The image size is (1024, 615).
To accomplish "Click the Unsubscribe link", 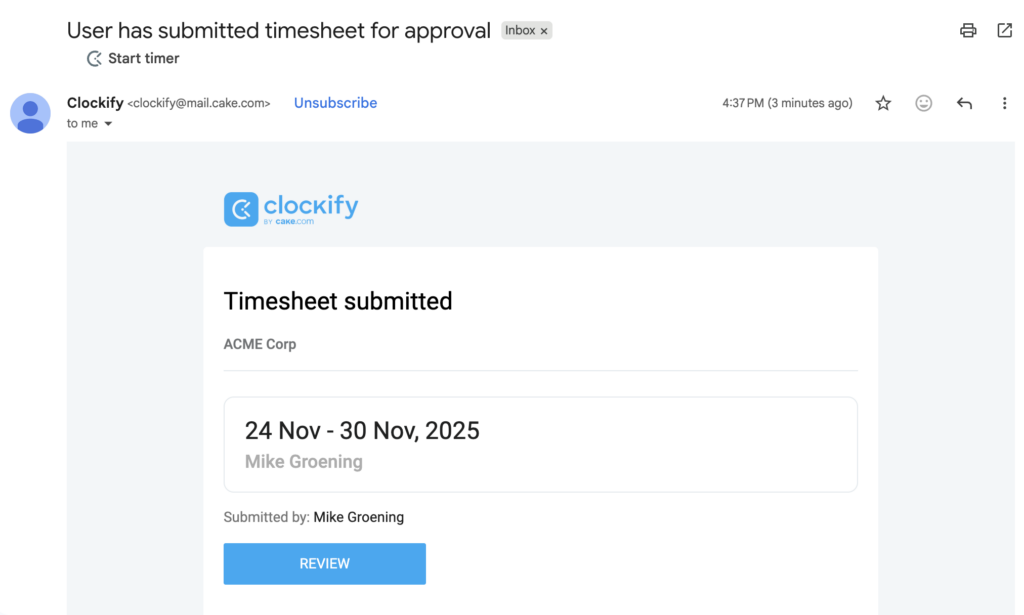I will point(335,103).
